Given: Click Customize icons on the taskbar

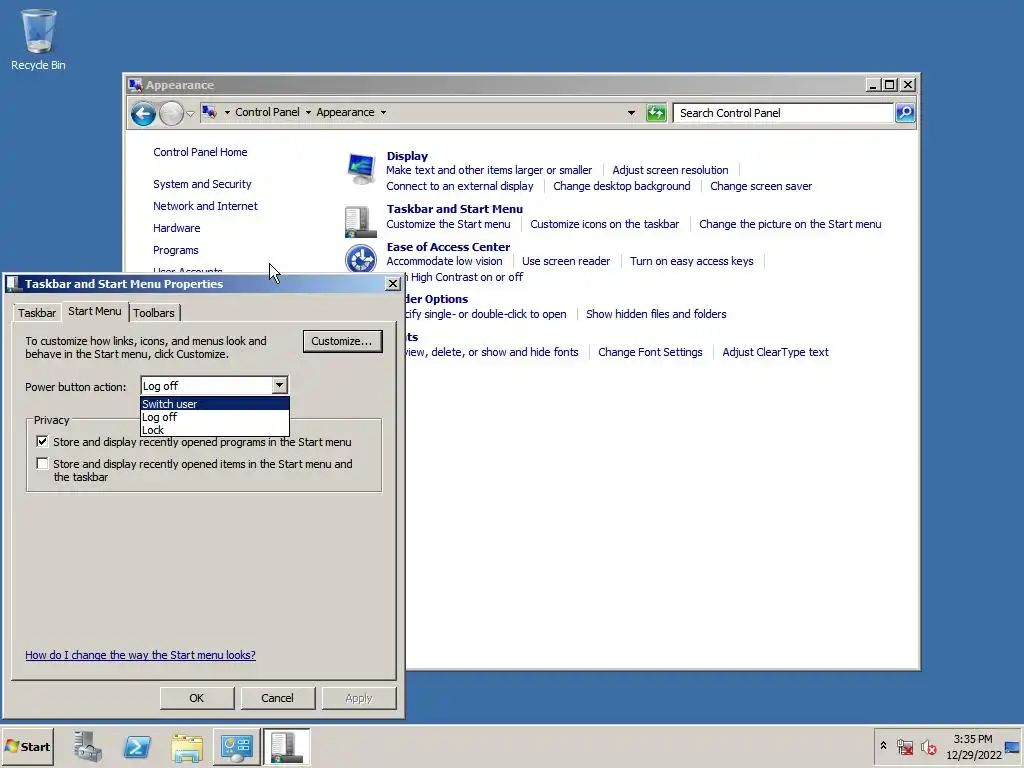Looking at the screenshot, I should [605, 224].
